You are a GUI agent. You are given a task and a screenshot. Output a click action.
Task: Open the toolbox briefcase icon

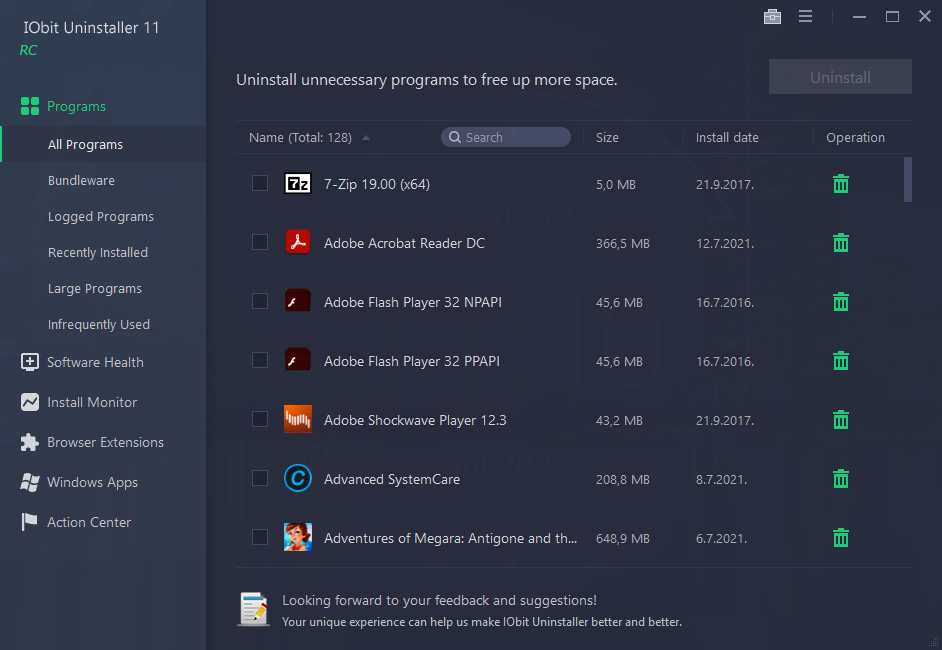pyautogui.click(x=772, y=17)
